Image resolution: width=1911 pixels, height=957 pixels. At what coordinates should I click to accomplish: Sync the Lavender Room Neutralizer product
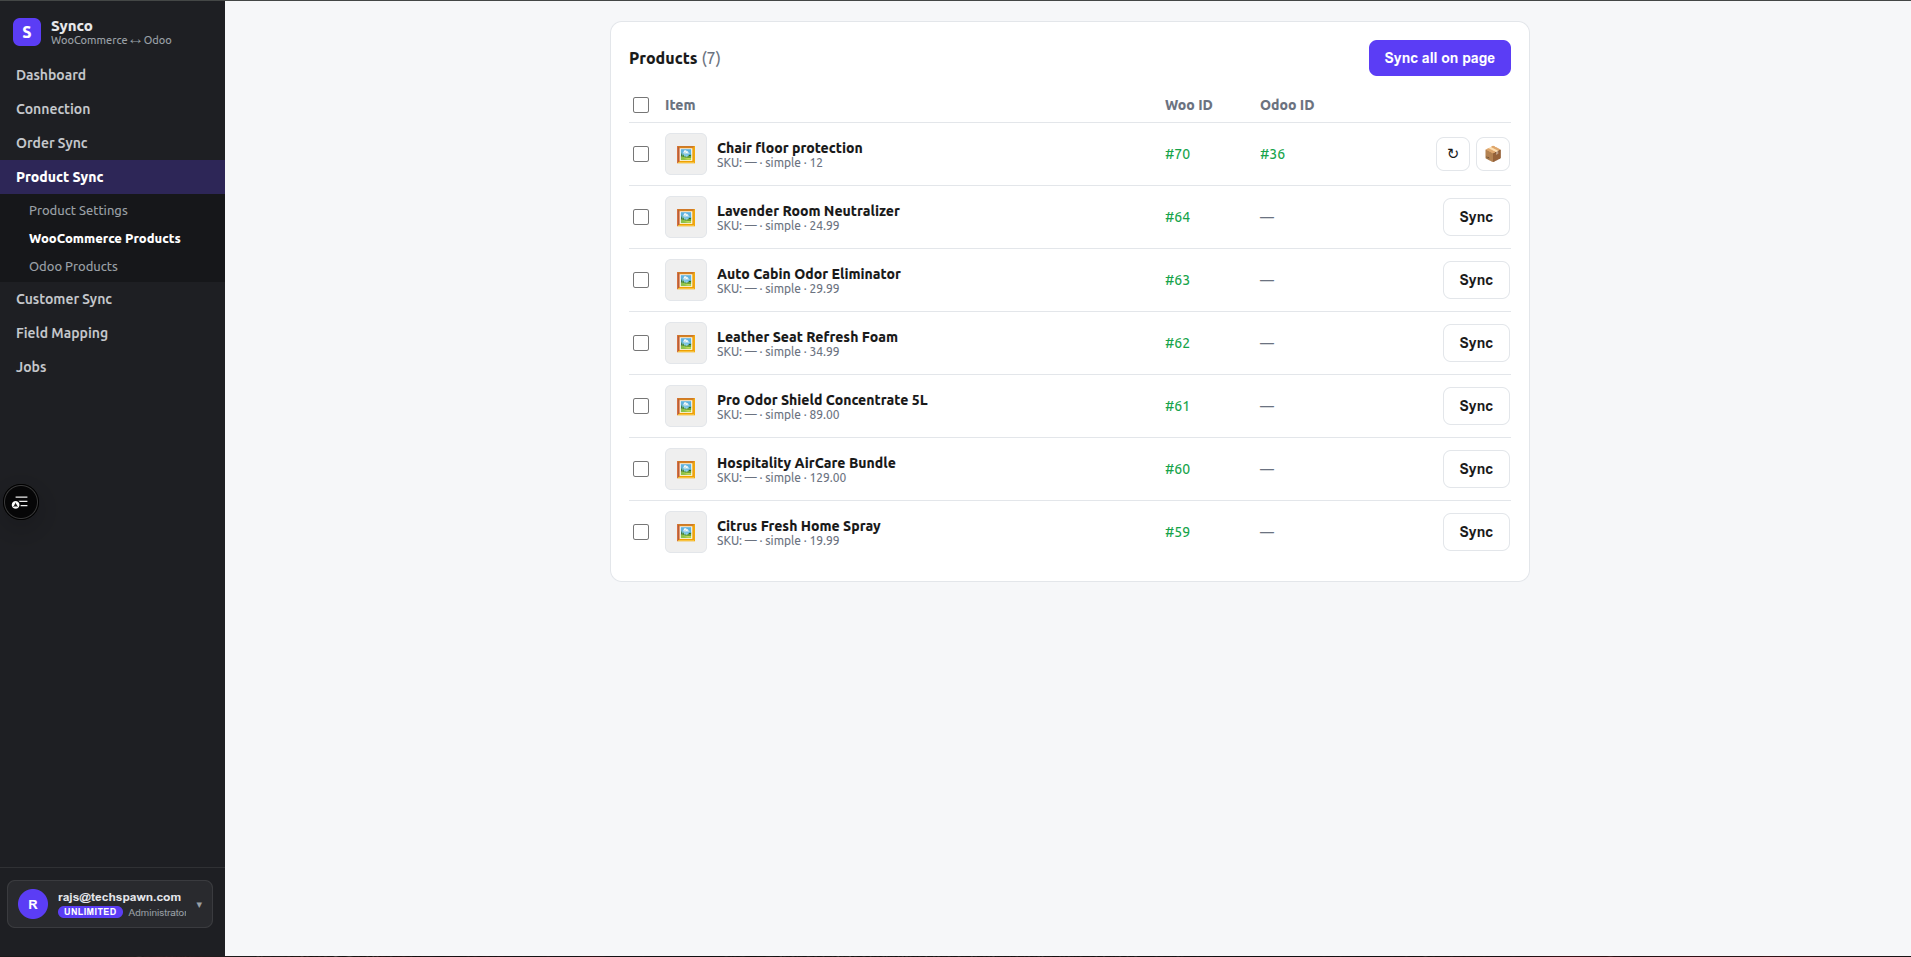pyautogui.click(x=1476, y=217)
